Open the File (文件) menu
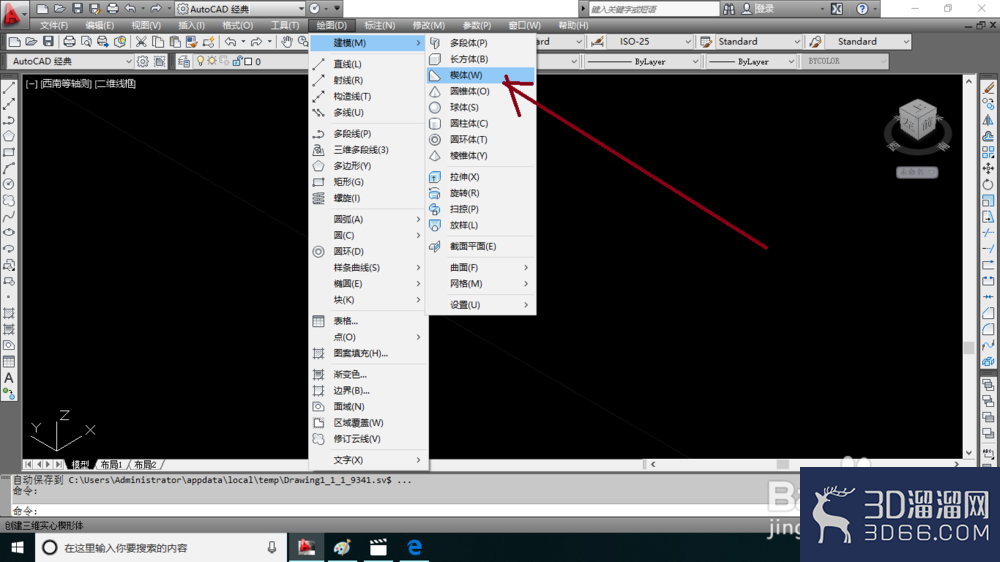Screen dimensions: 1000x562 click(54, 26)
